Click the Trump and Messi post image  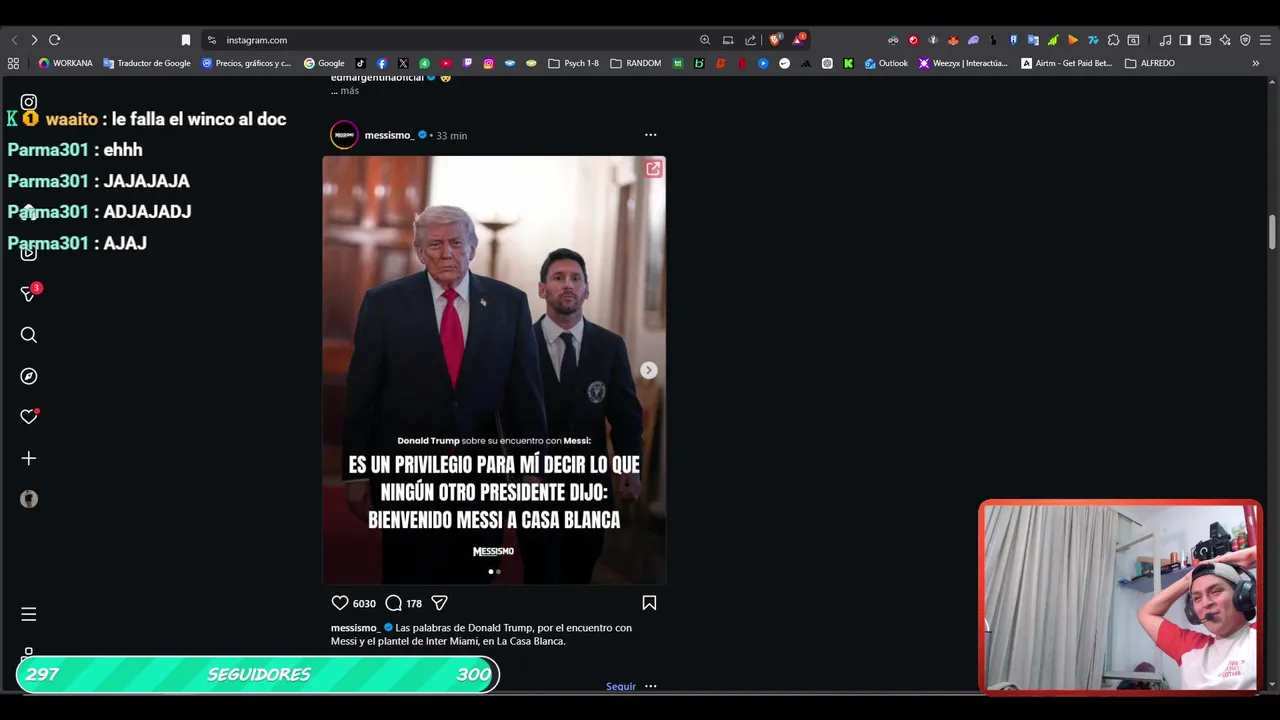pyautogui.click(x=494, y=370)
